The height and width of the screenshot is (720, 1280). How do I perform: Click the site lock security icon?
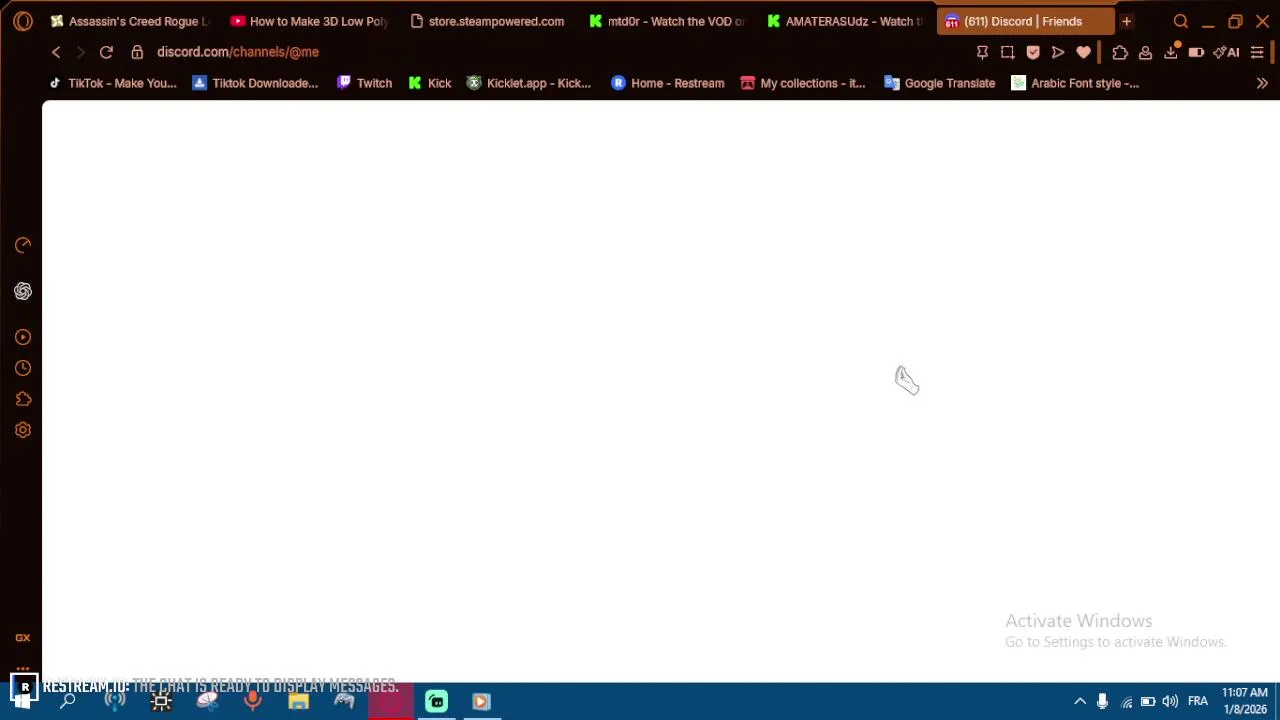pyautogui.click(x=137, y=52)
